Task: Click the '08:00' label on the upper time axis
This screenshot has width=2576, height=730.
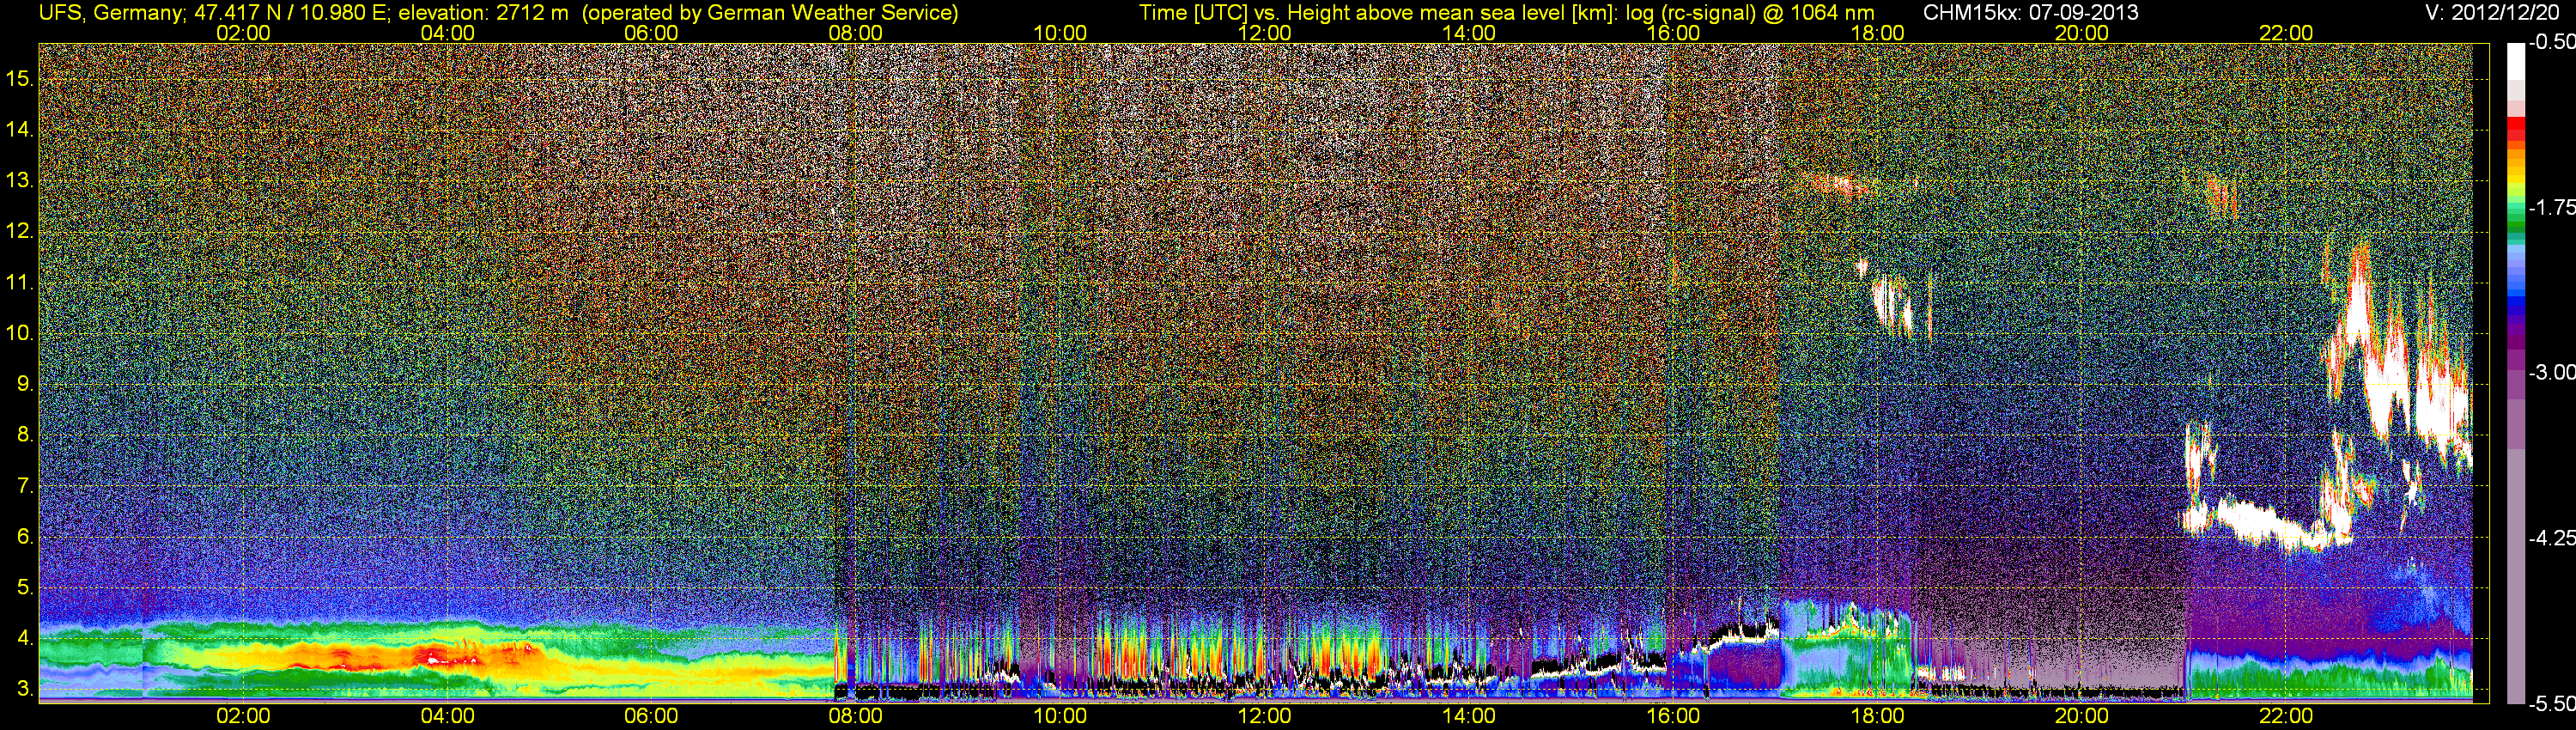Action: coord(856,33)
